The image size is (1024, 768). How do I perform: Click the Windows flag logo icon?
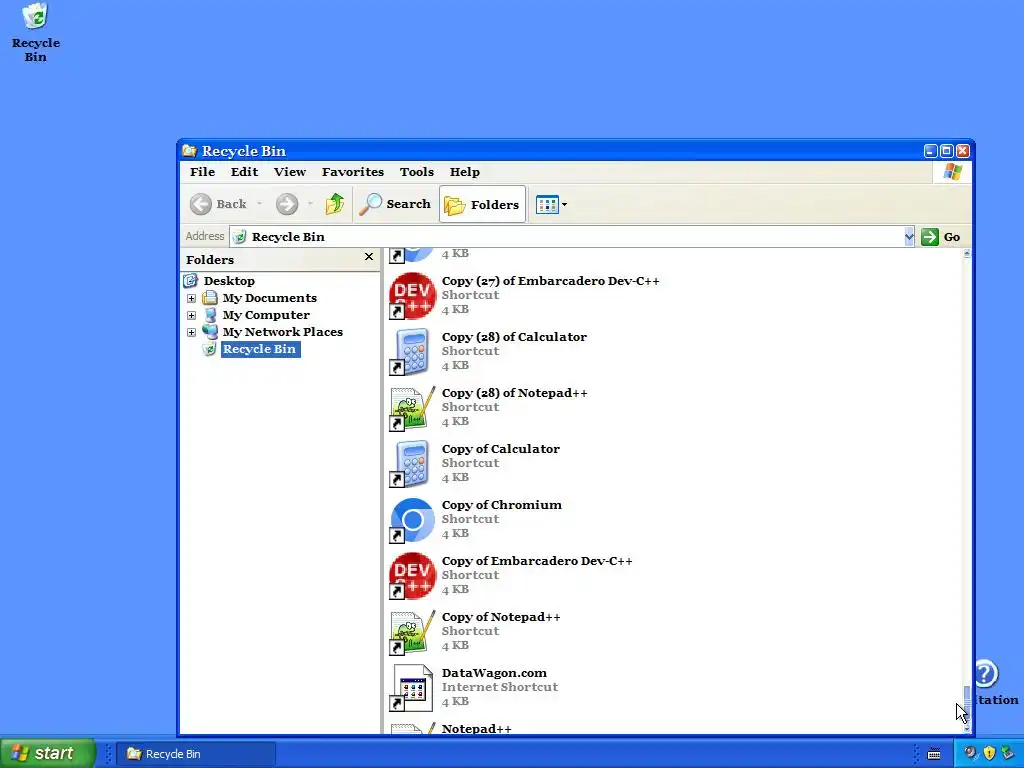point(953,172)
